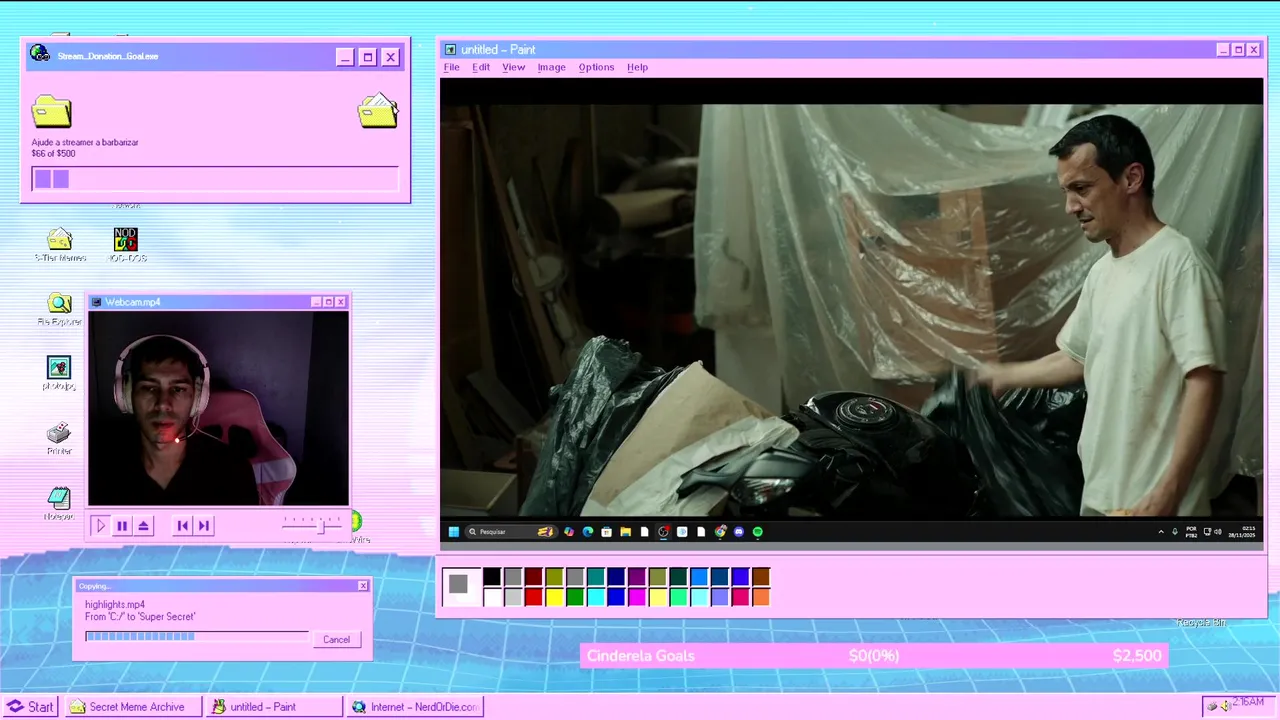Viewport: 1280px width, 720px height.
Task: Open Spotify in the captured taskbar
Action: click(x=757, y=532)
